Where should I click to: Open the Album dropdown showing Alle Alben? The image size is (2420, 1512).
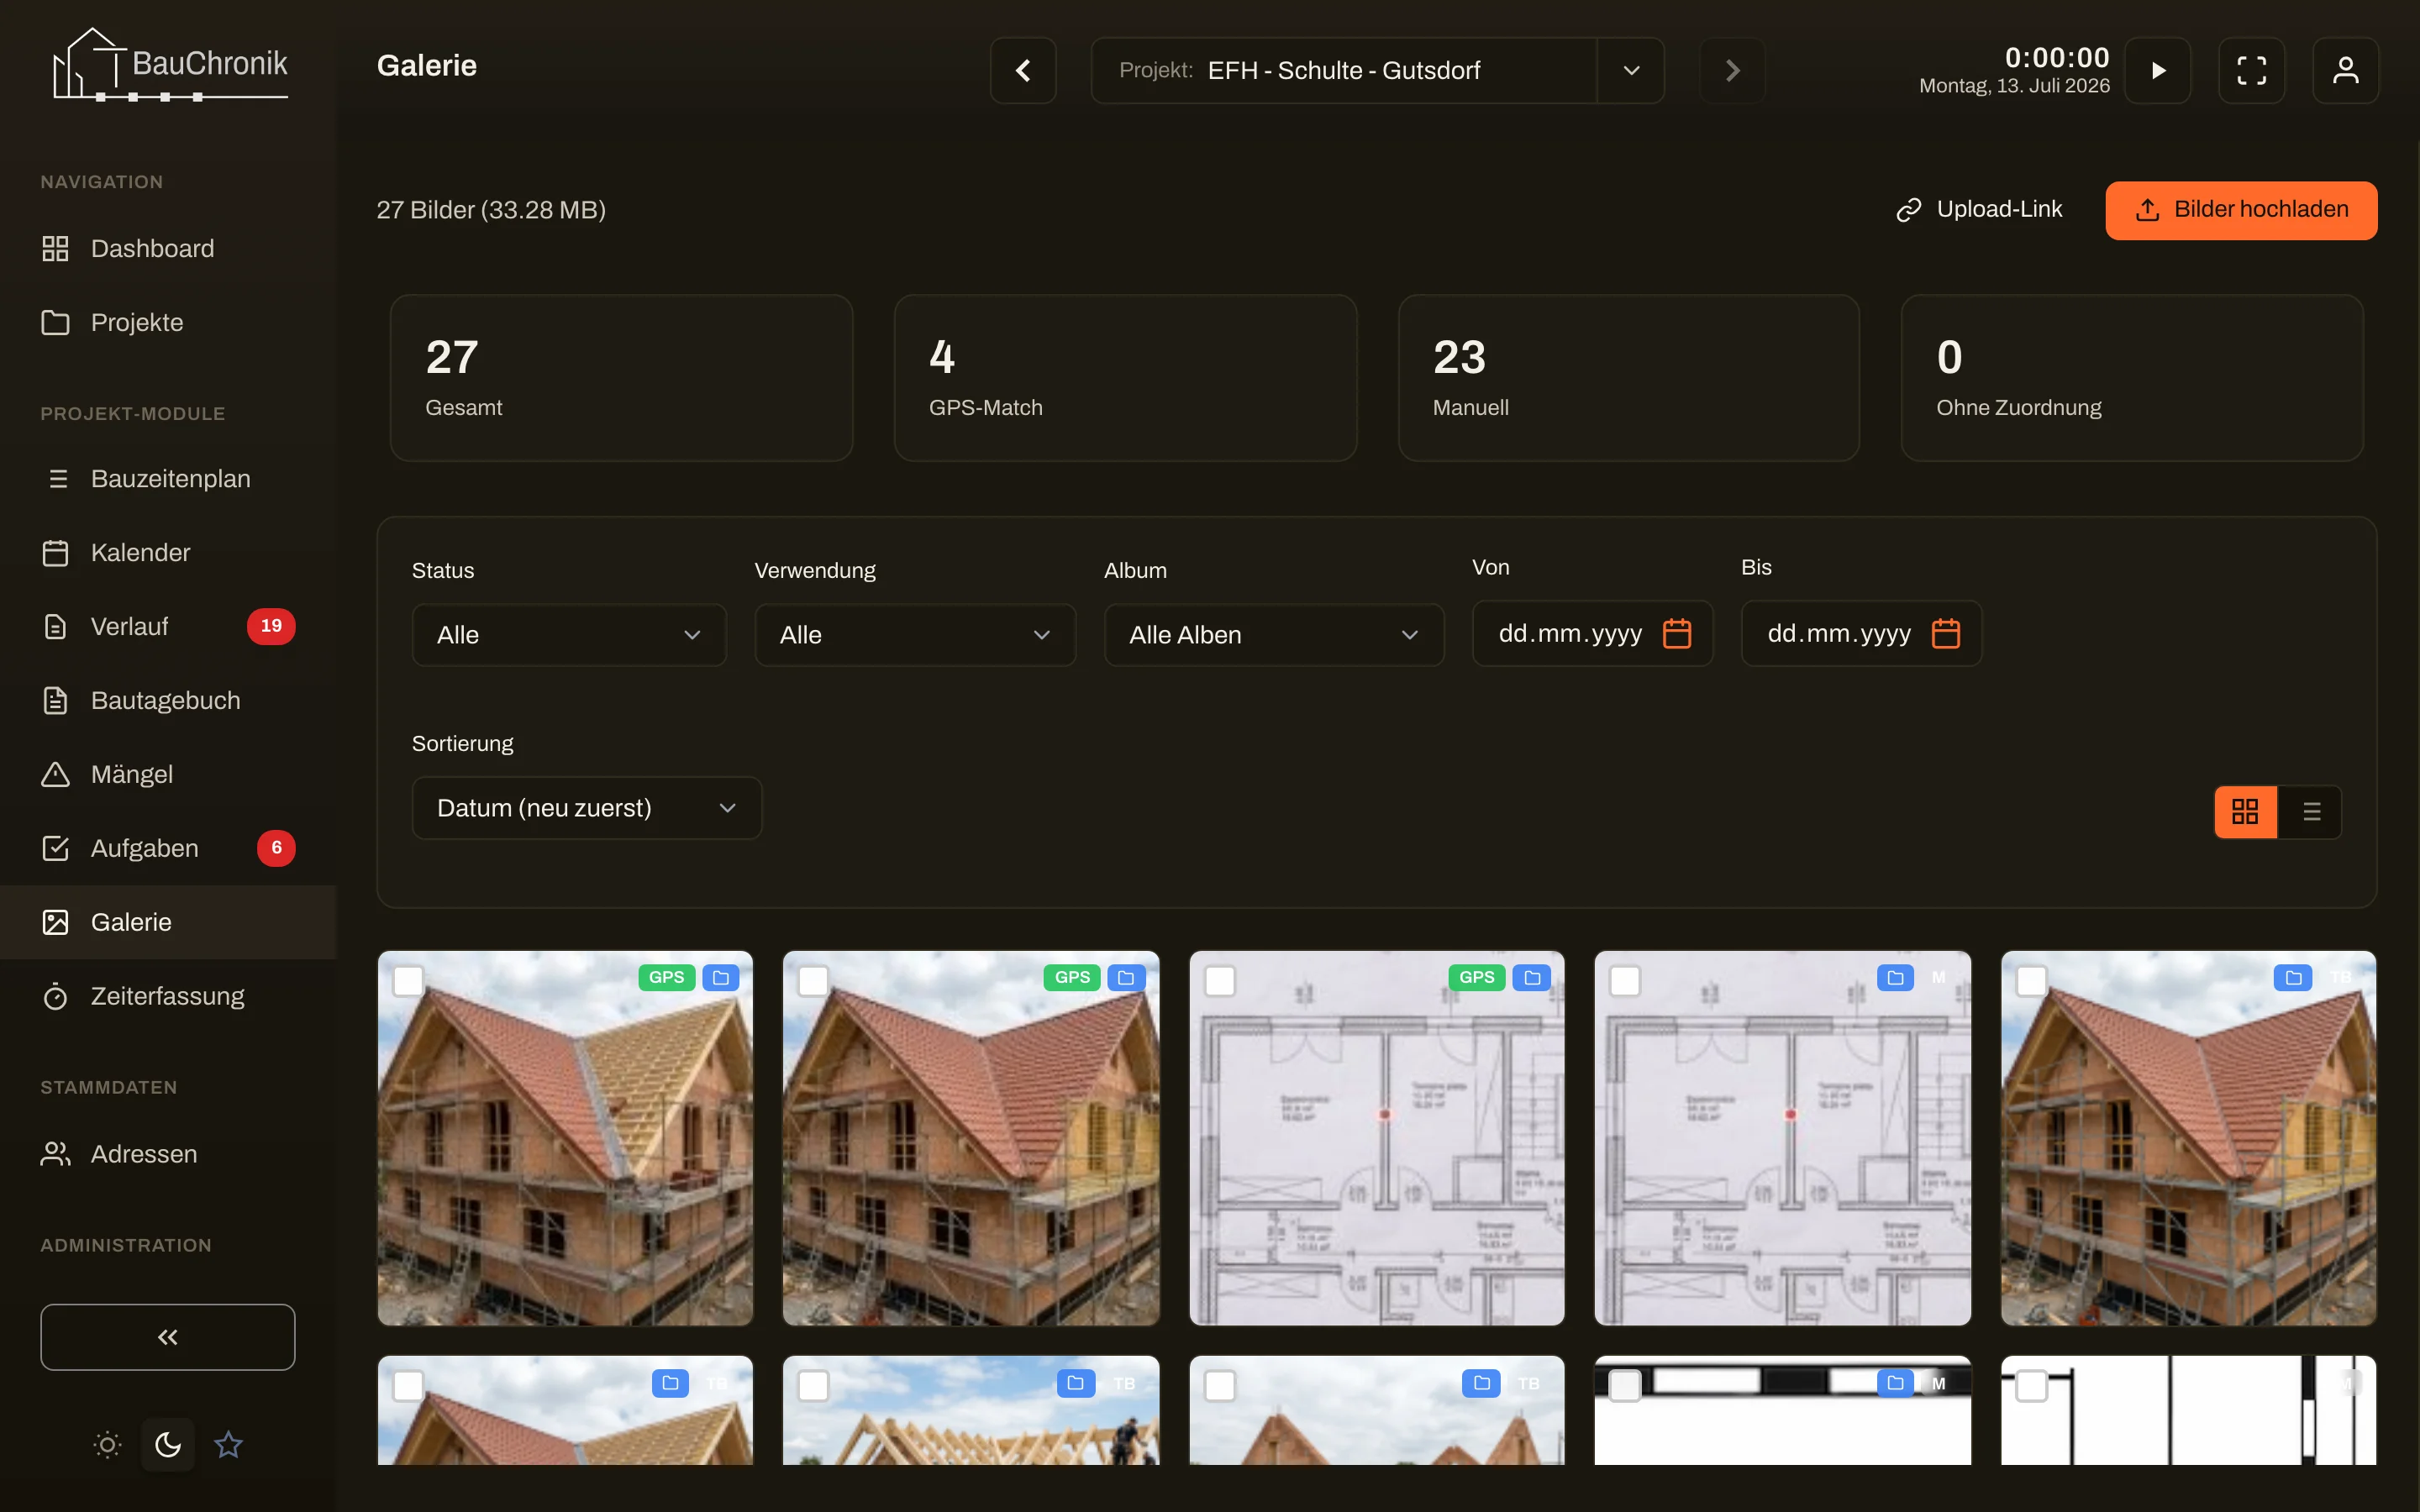(x=1274, y=635)
